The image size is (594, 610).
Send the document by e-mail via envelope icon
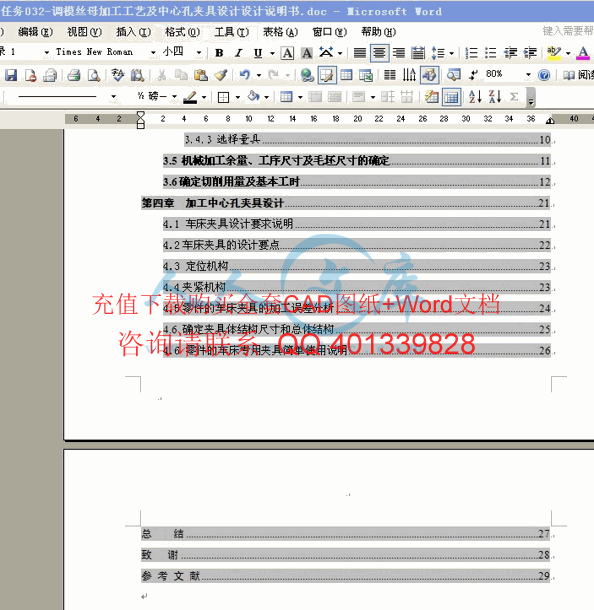click(50, 75)
